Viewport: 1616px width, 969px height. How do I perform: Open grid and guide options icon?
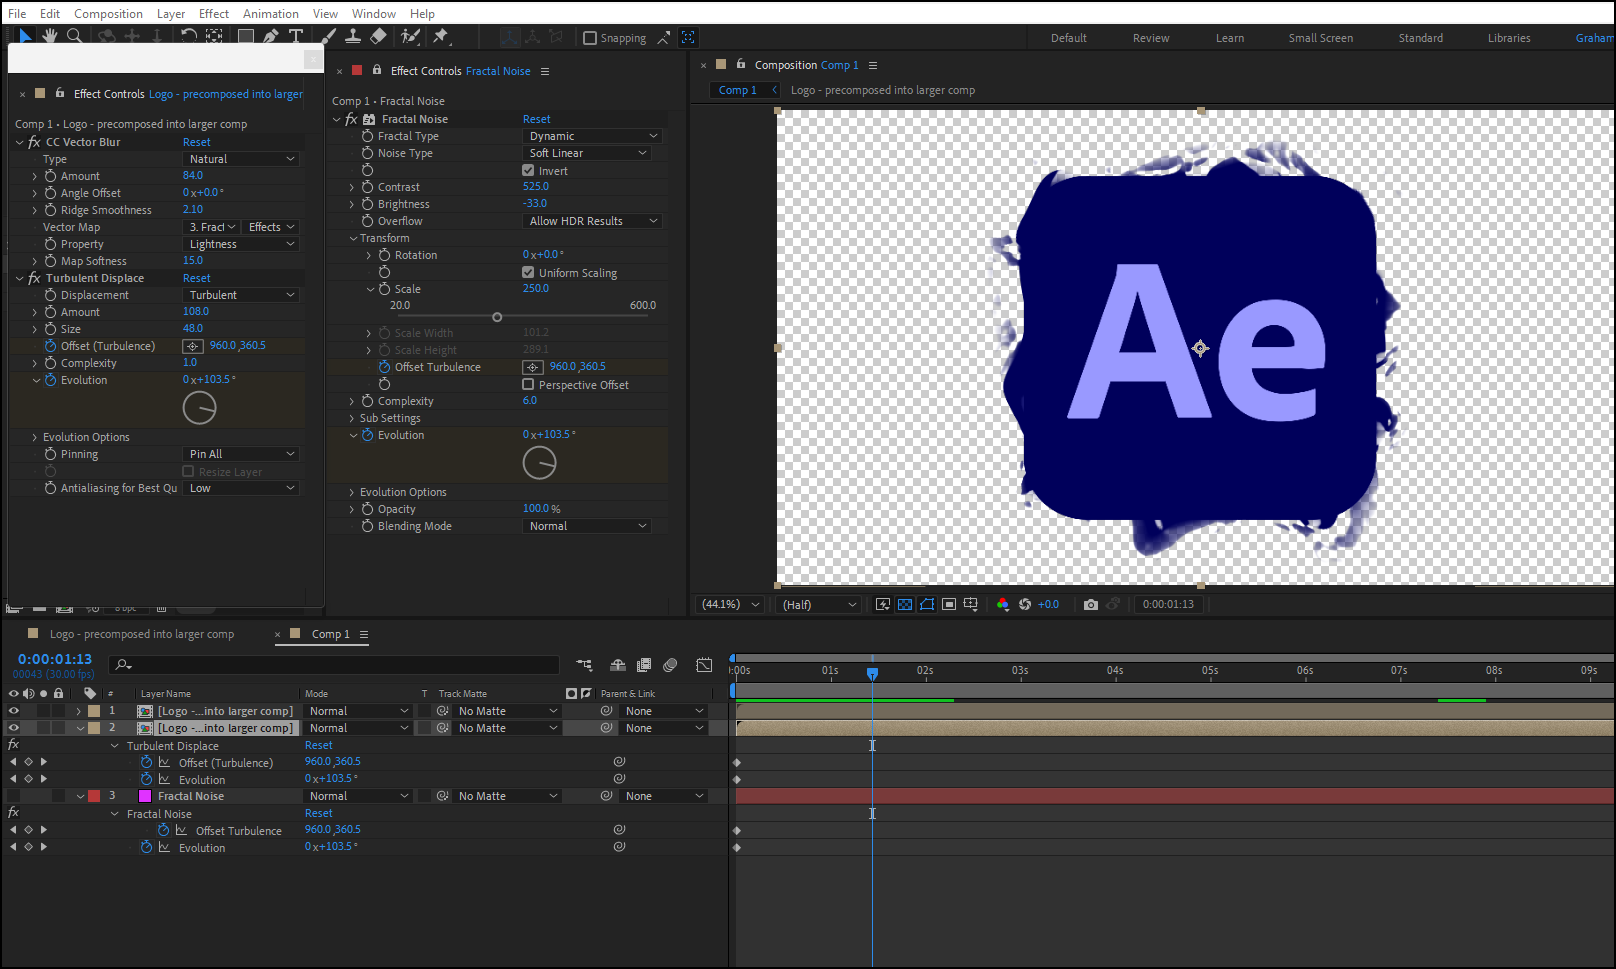tap(971, 604)
